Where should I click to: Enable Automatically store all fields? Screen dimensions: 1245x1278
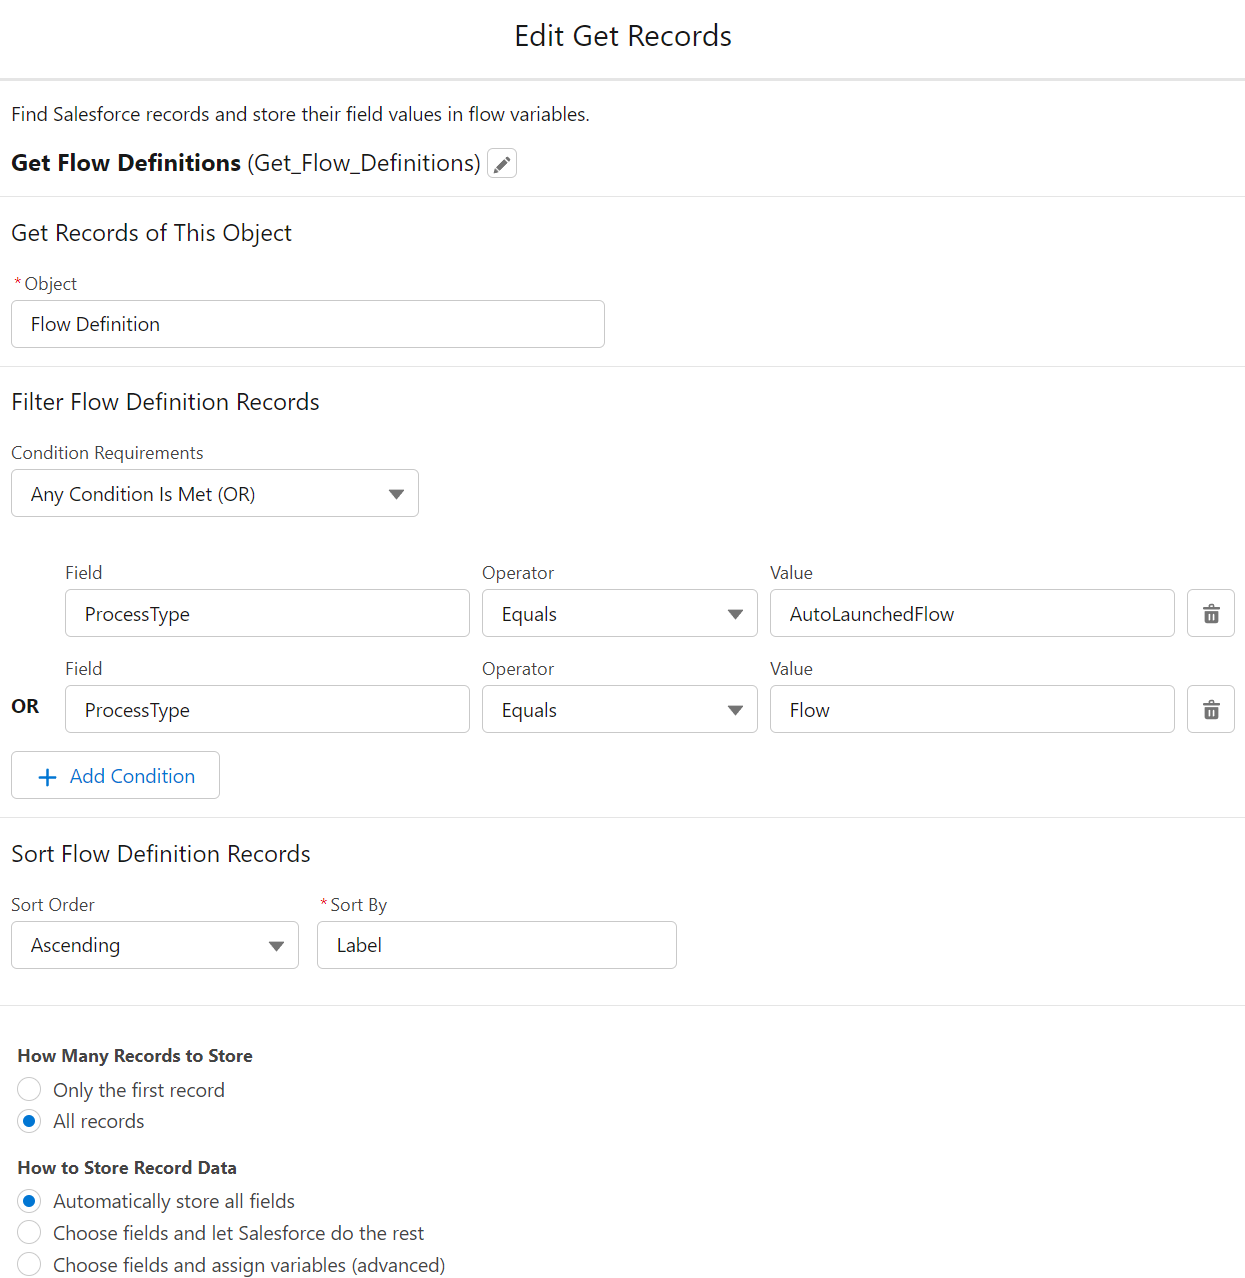click(x=28, y=1200)
